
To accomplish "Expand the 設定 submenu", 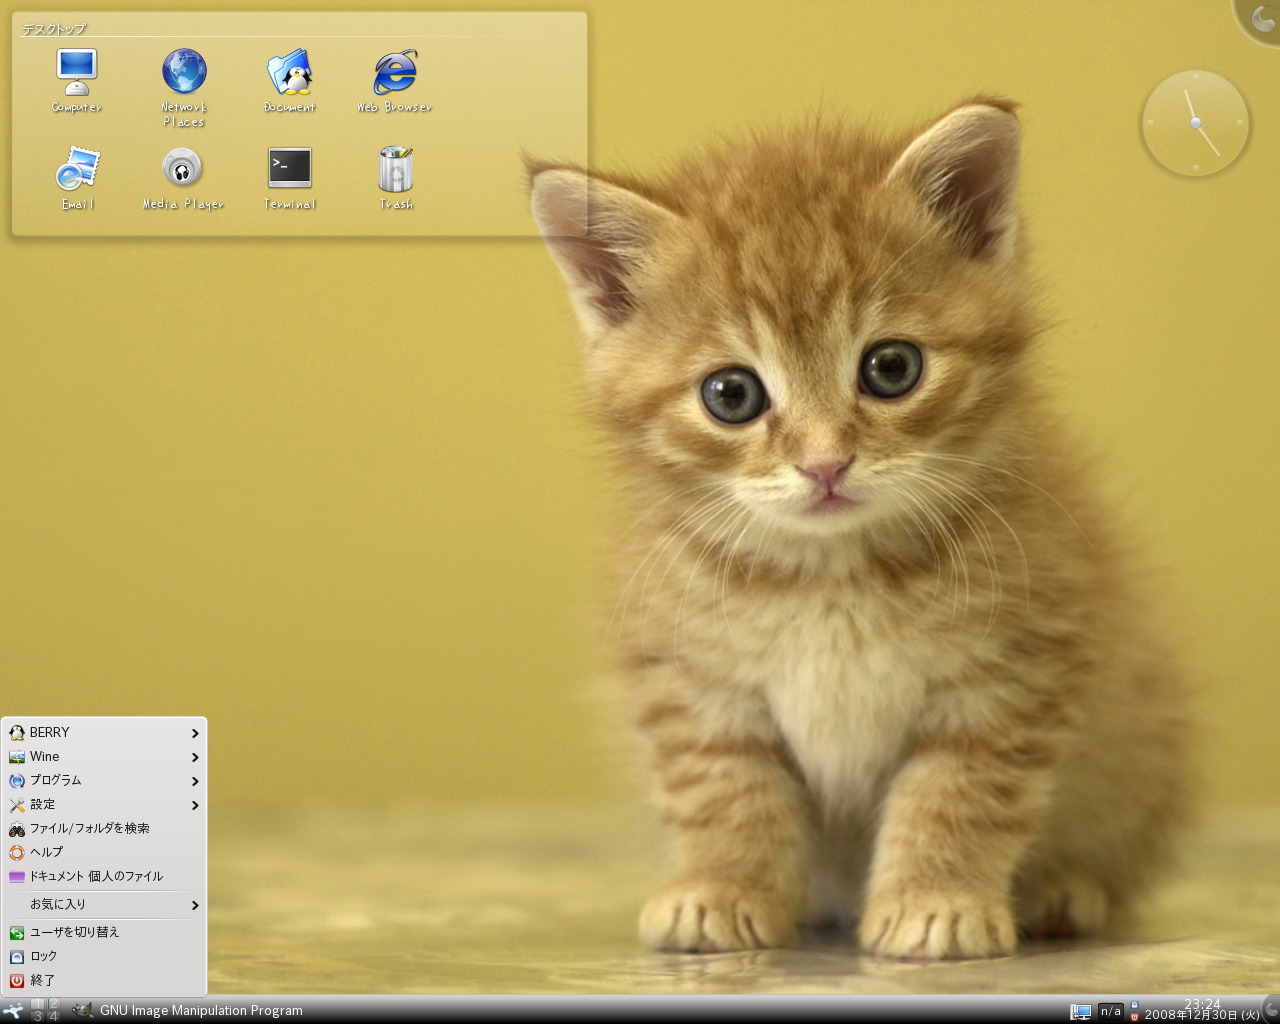I will pyautogui.click(x=104, y=805).
